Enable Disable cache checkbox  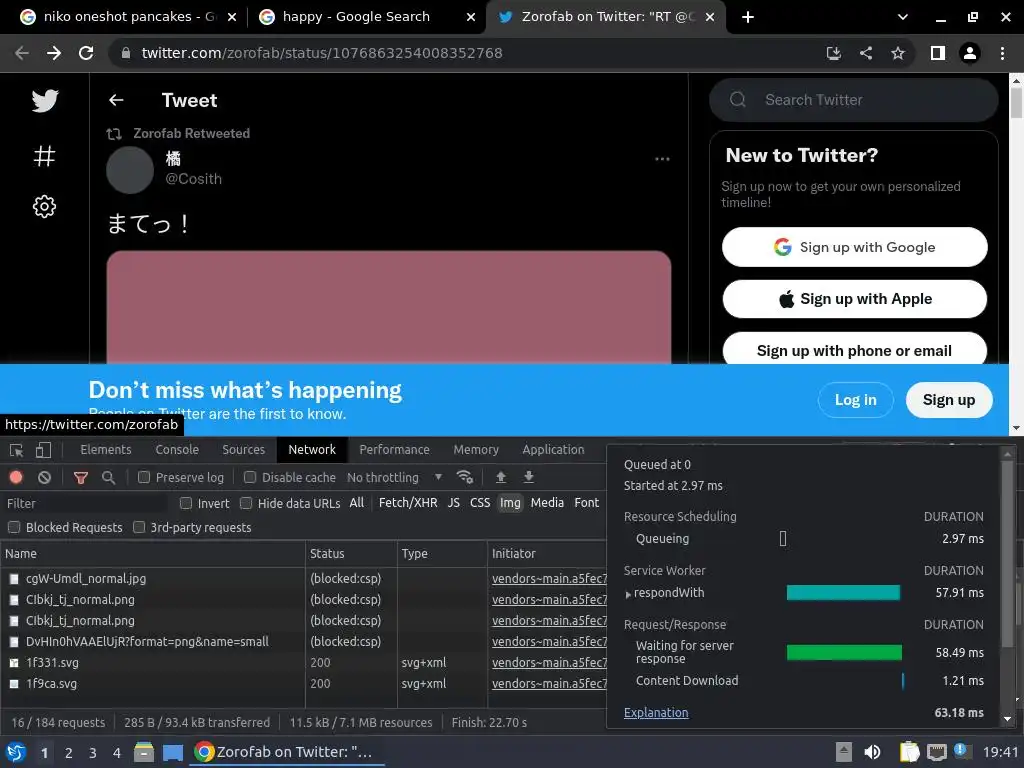point(249,477)
